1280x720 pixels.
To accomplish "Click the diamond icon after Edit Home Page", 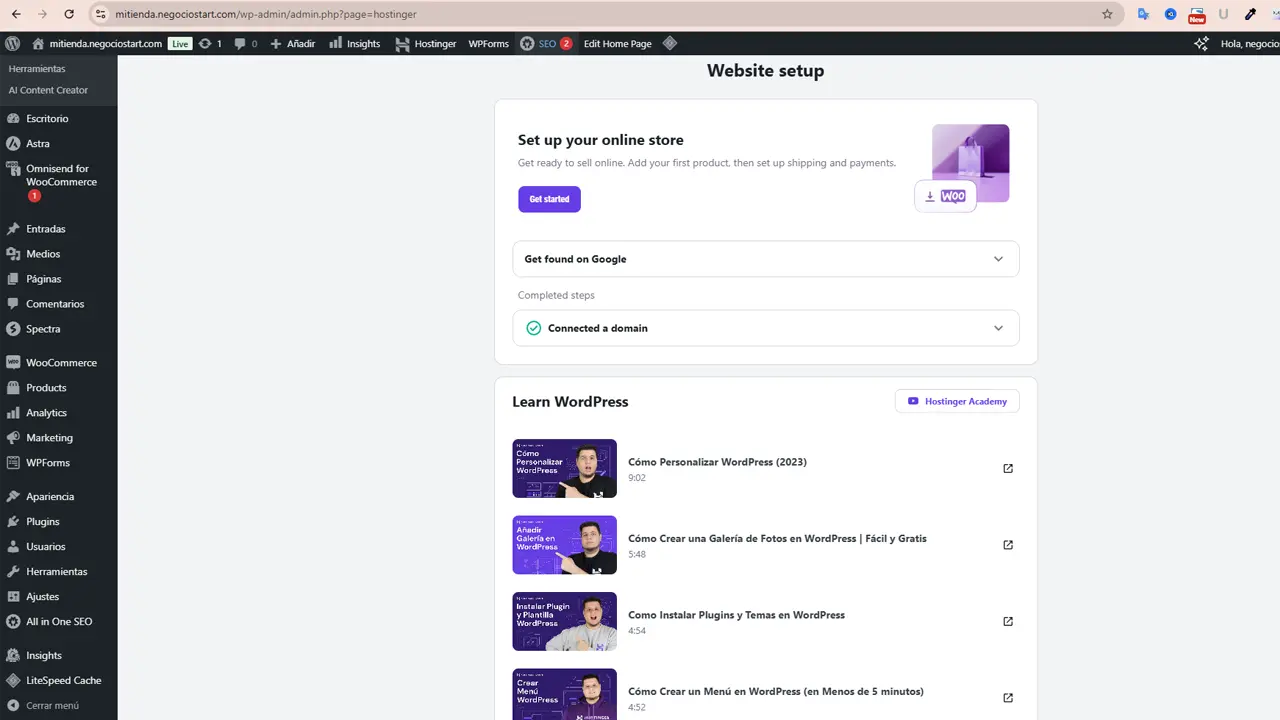I will (670, 43).
